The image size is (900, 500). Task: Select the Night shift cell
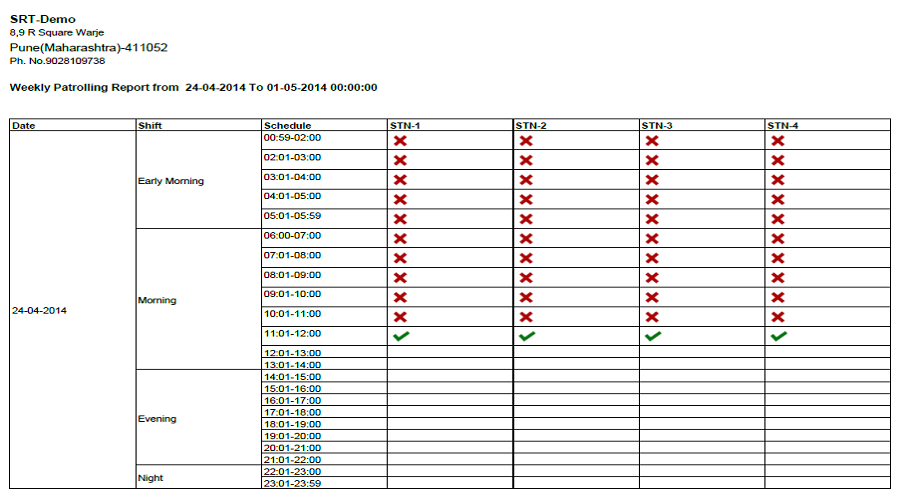pos(151,479)
